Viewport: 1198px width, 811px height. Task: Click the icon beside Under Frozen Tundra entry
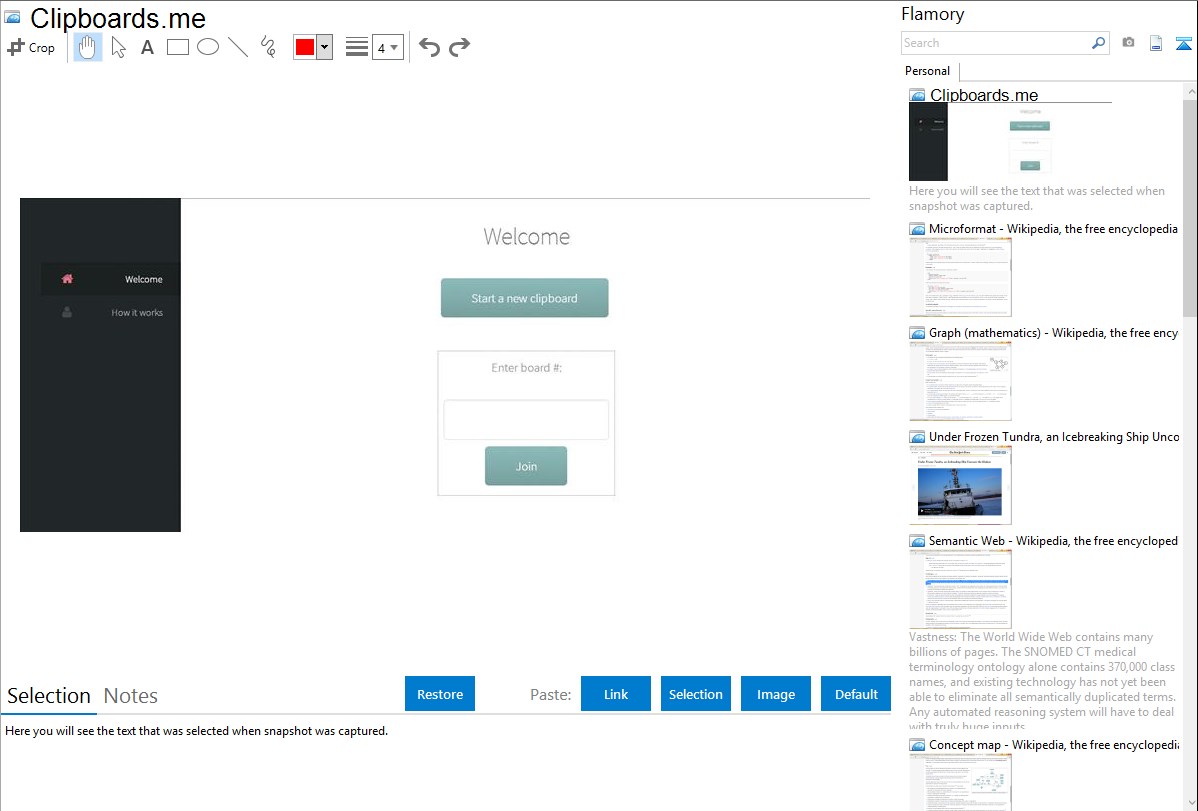click(x=917, y=437)
